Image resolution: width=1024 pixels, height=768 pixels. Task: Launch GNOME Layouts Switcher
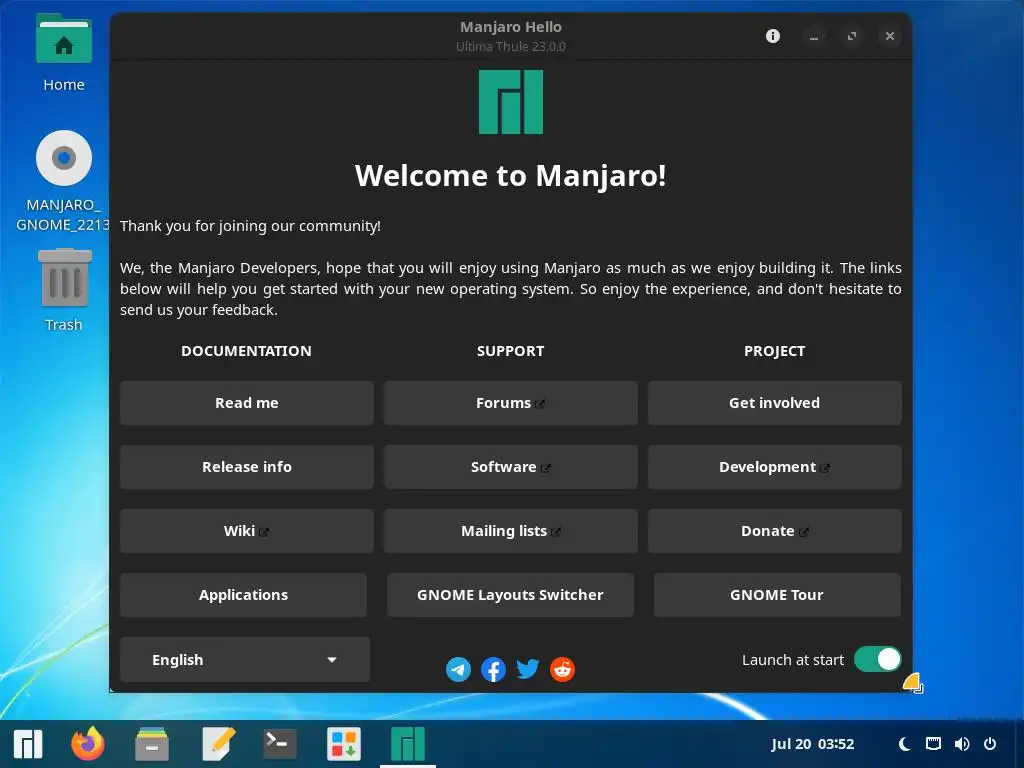[x=511, y=595]
